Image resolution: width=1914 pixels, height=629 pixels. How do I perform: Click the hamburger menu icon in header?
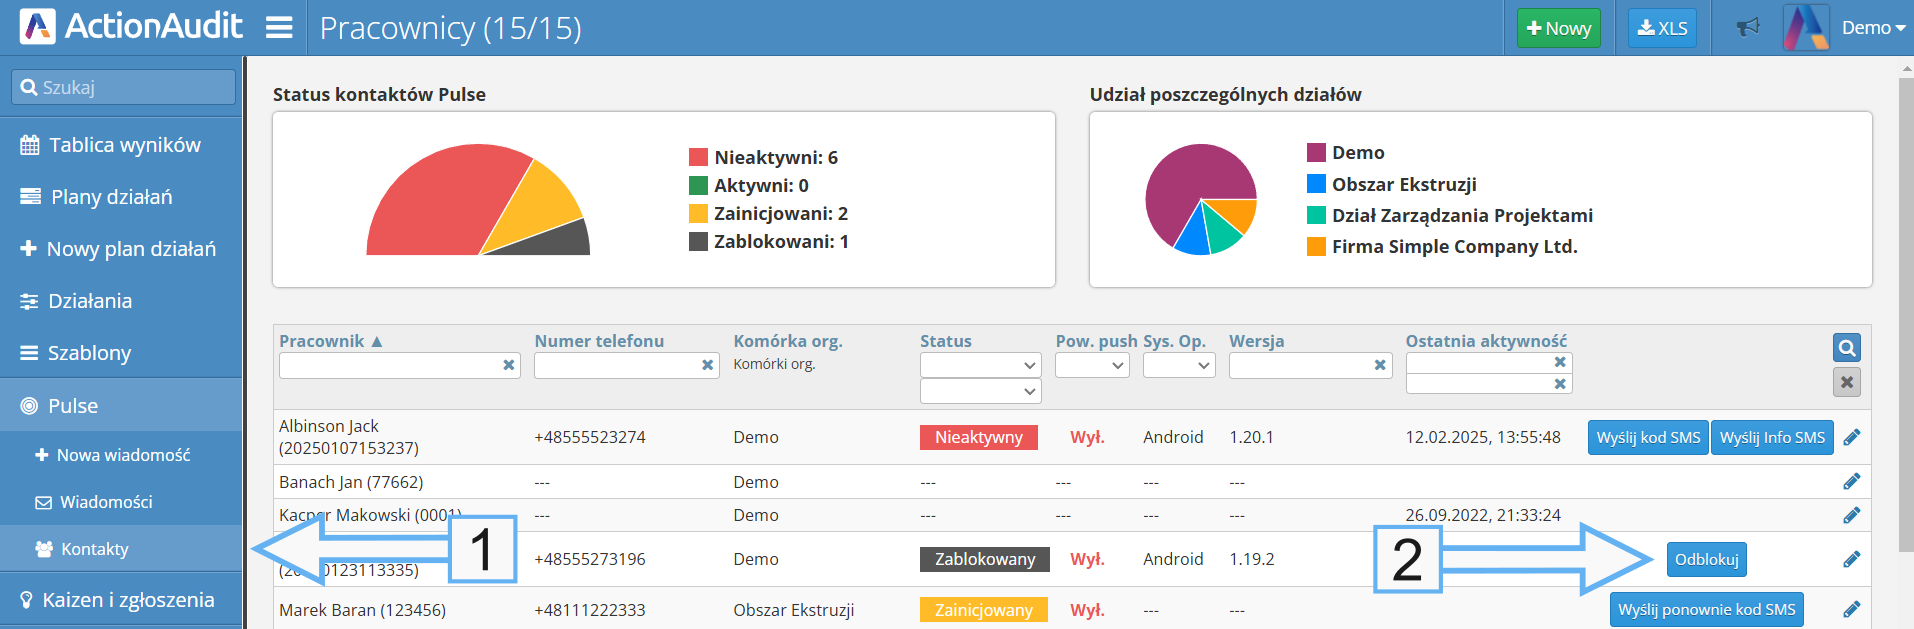coord(279,28)
